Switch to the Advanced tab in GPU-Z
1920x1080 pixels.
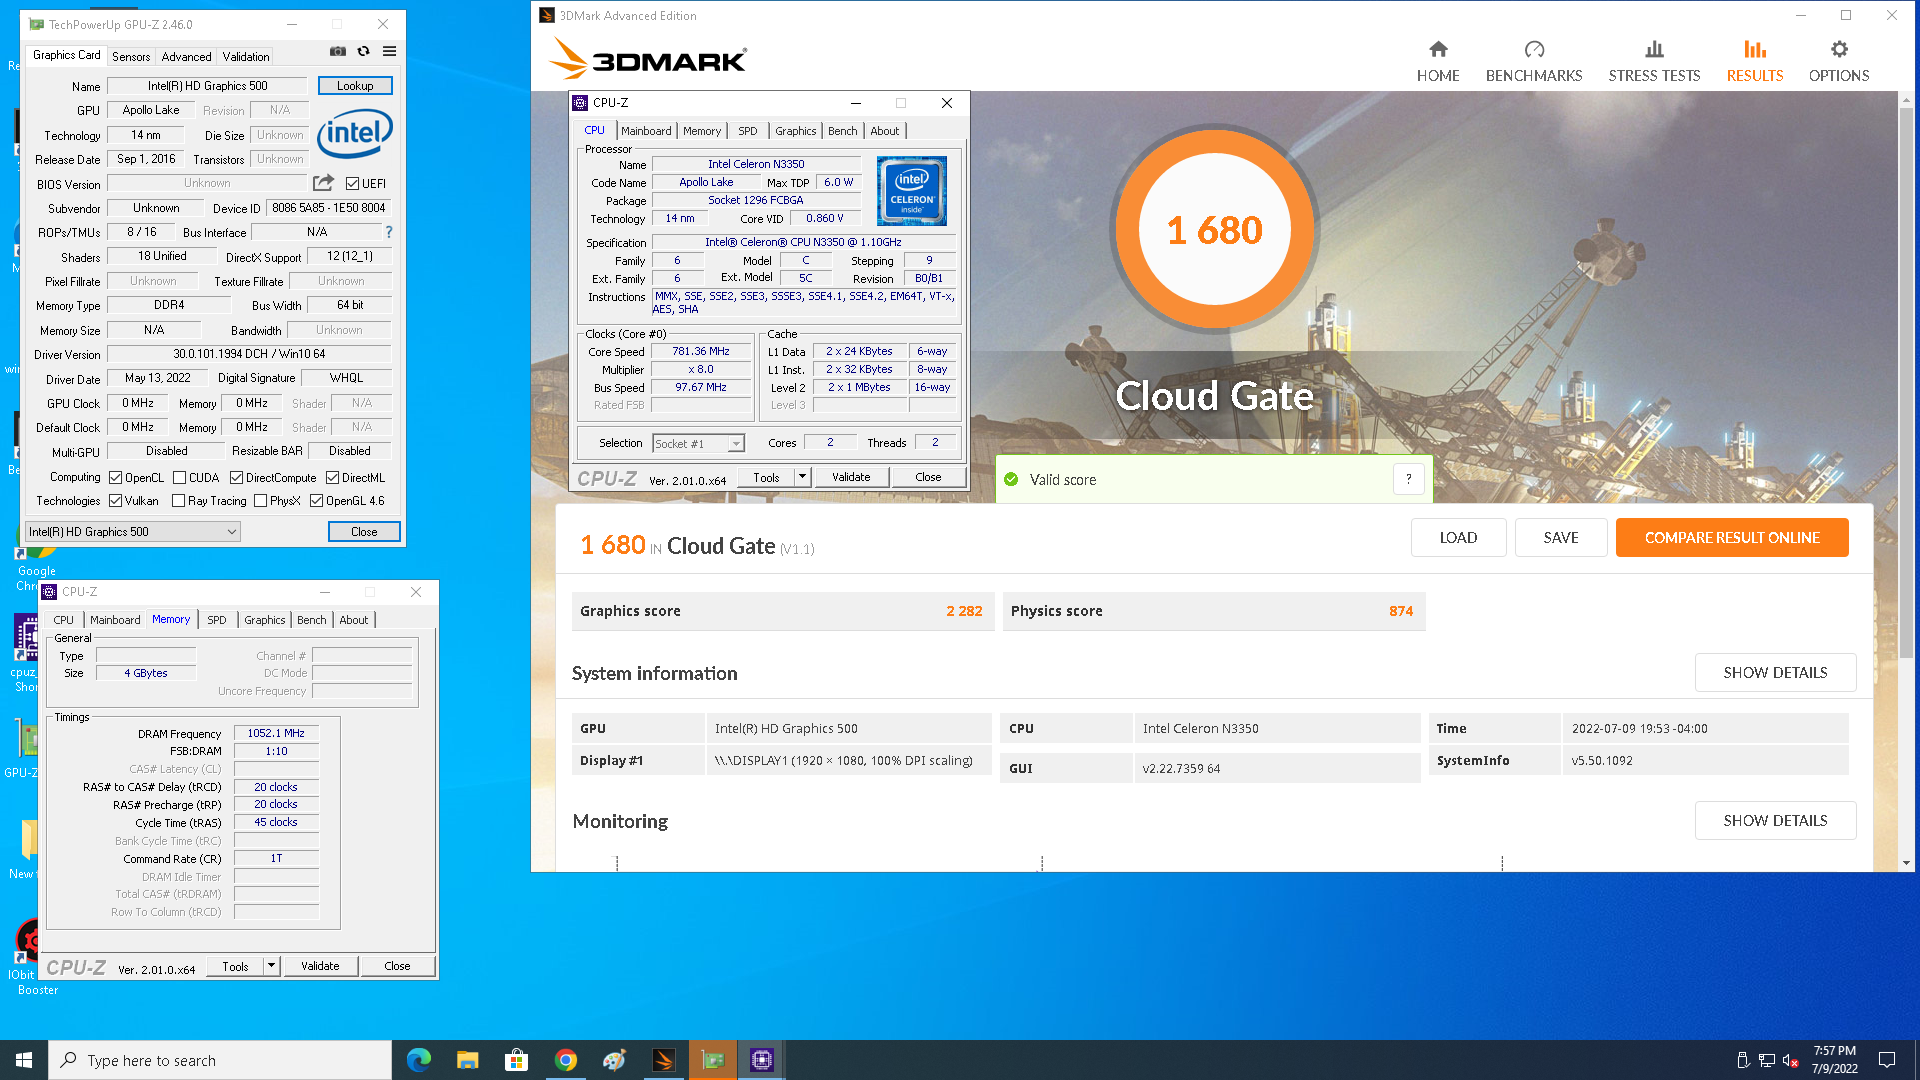[186, 57]
